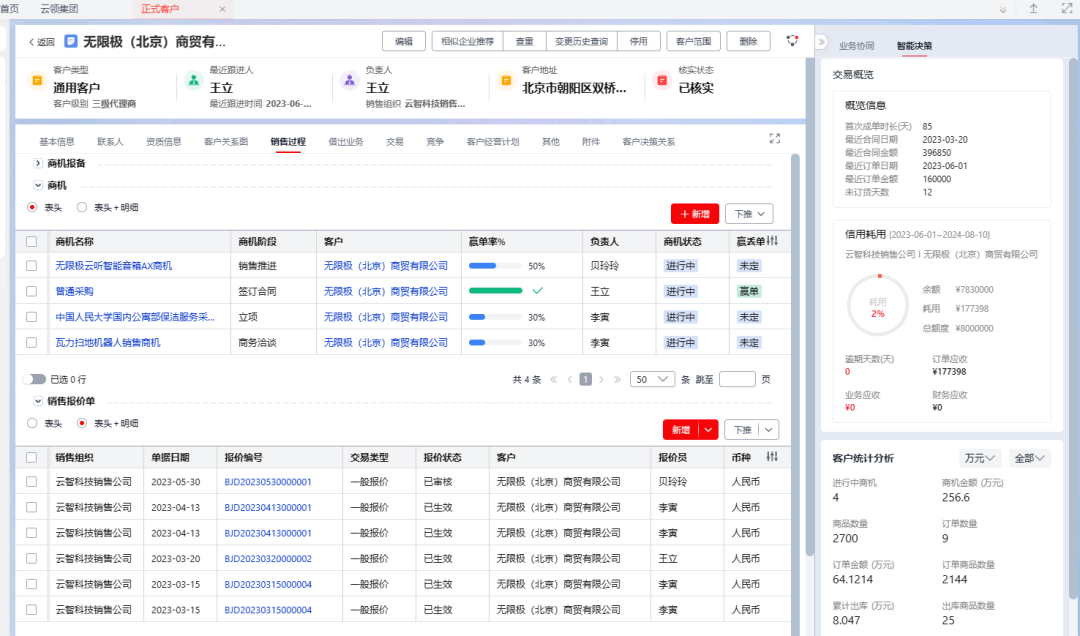This screenshot has height=636, width=1080.
Task: Open the 业务协同 panel tab
Action: pyautogui.click(x=856, y=44)
